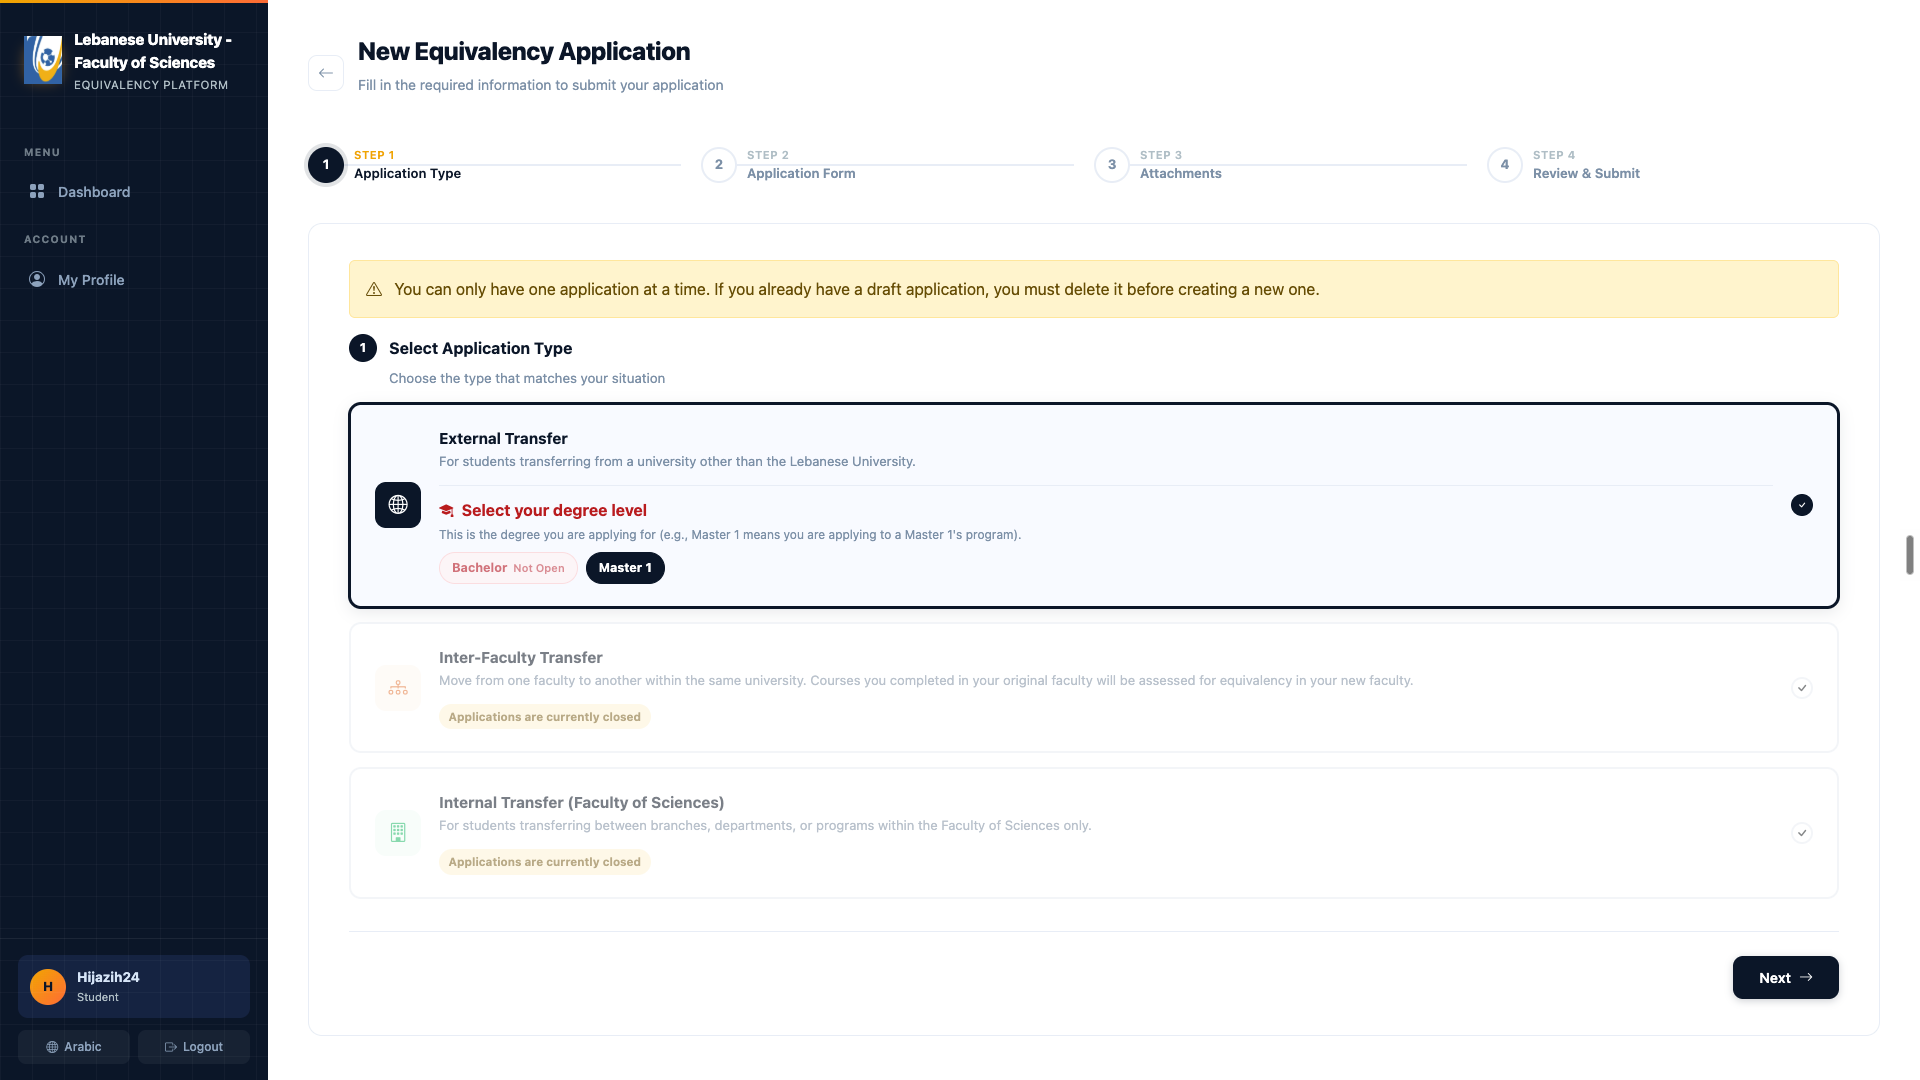Viewport: 1920px width, 1080px height.
Task: Click the Hijazih24 Student user card
Action: coord(134,987)
